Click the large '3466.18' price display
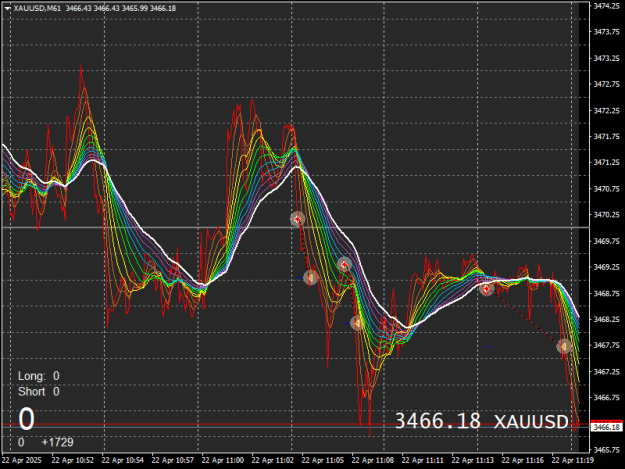 click(438, 421)
